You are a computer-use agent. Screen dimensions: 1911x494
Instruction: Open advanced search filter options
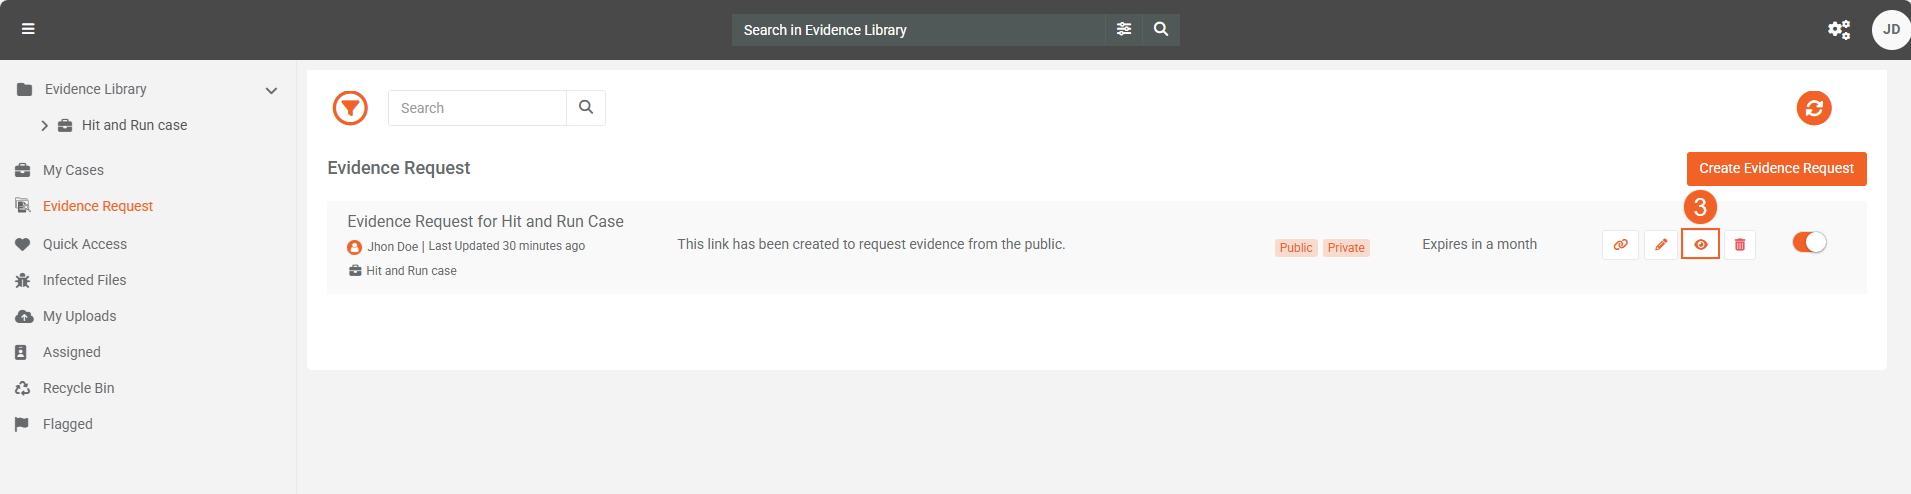[1124, 29]
